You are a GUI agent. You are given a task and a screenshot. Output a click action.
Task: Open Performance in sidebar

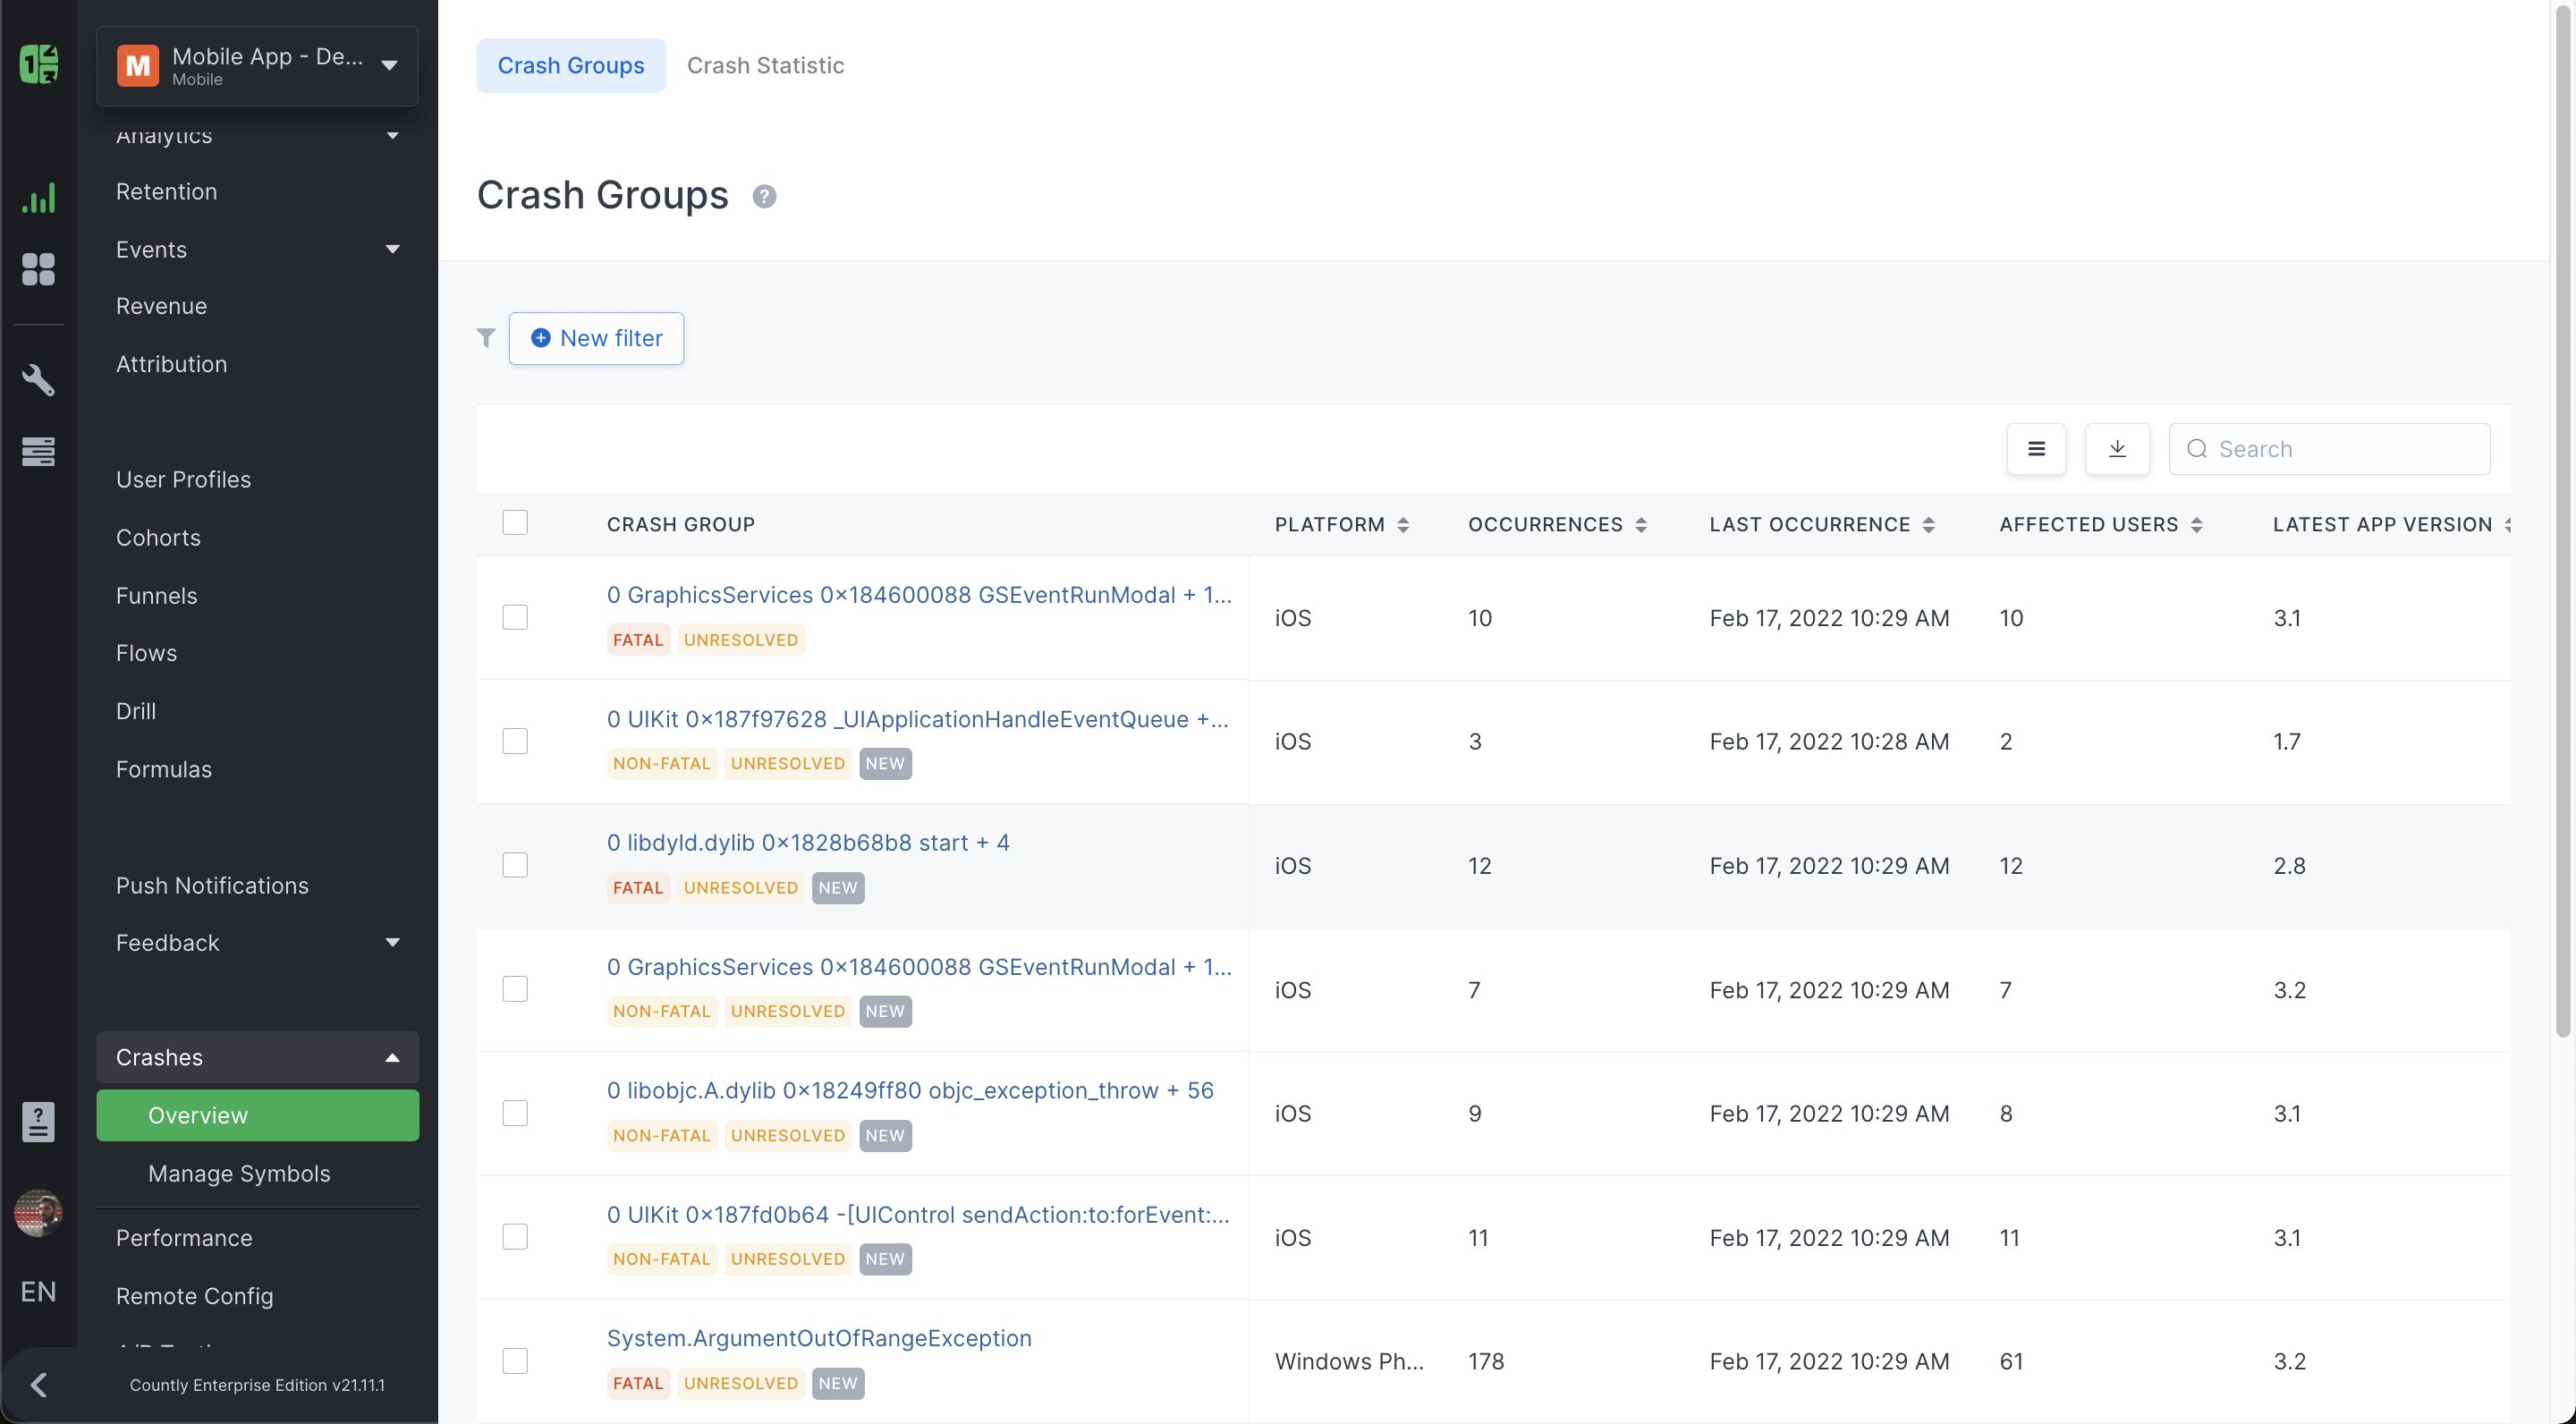click(184, 1238)
